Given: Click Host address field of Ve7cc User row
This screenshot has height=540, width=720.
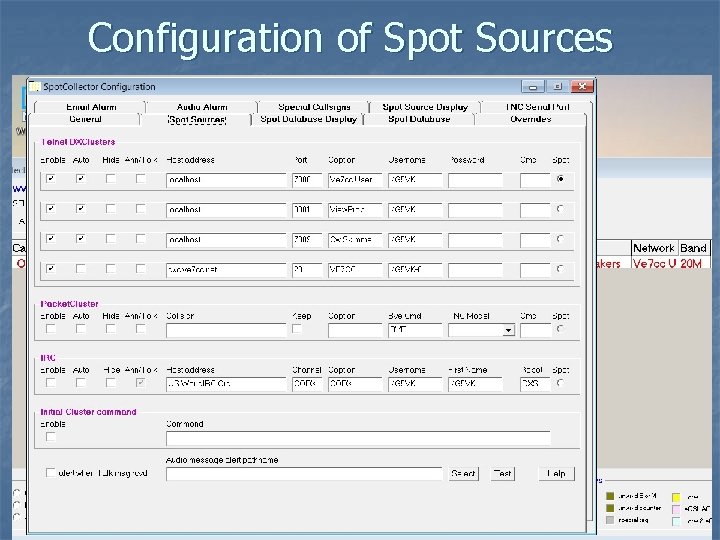Looking at the screenshot, I should click(x=226, y=180).
